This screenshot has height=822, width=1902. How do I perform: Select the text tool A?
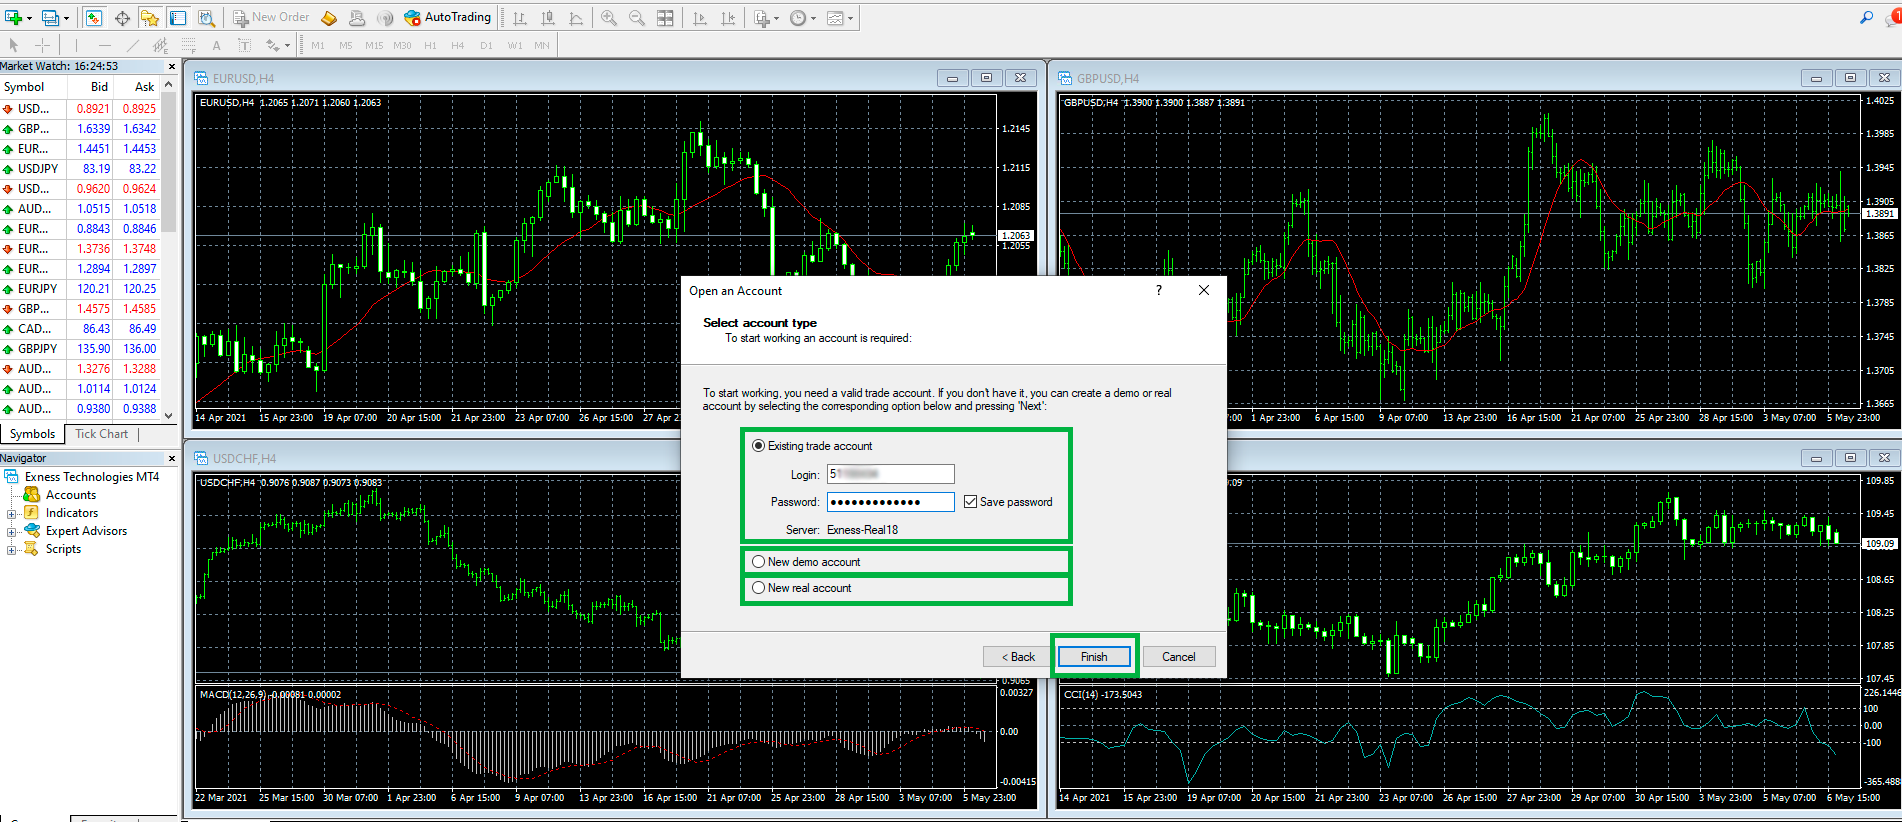pos(216,45)
